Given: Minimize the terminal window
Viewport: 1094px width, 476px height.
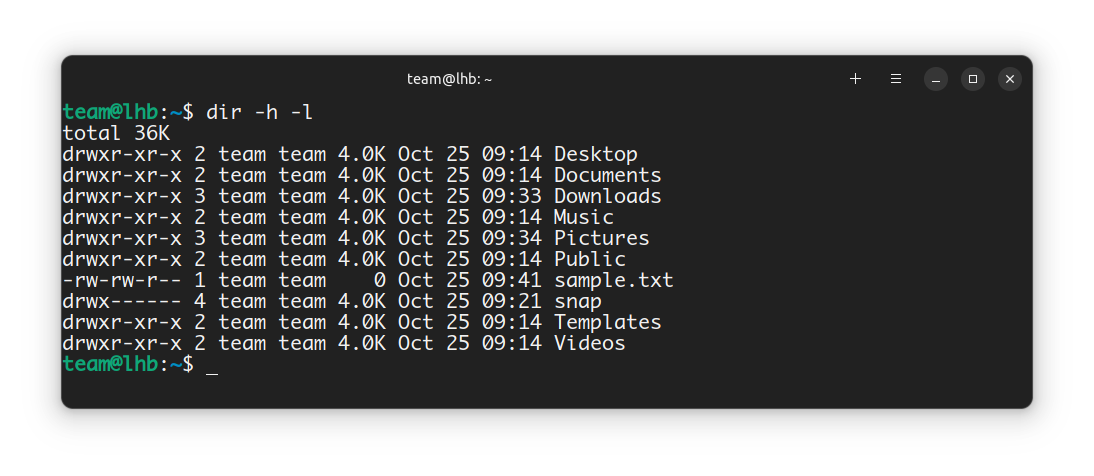Looking at the screenshot, I should click(x=935, y=79).
